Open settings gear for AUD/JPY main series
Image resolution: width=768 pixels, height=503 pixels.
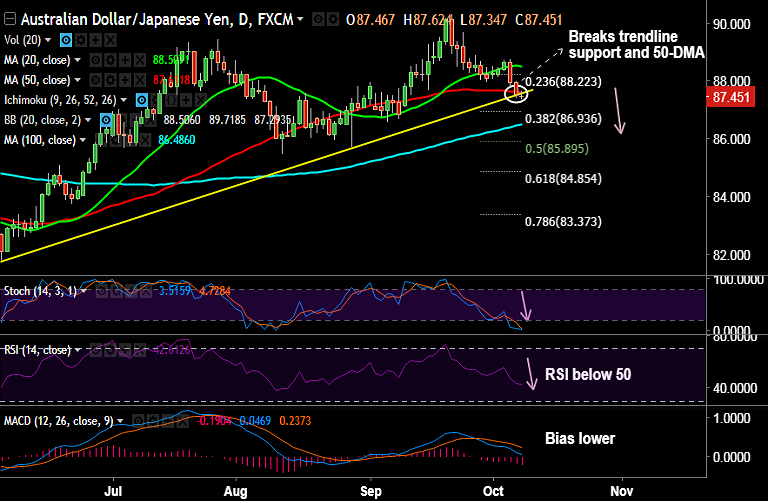click(x=333, y=20)
